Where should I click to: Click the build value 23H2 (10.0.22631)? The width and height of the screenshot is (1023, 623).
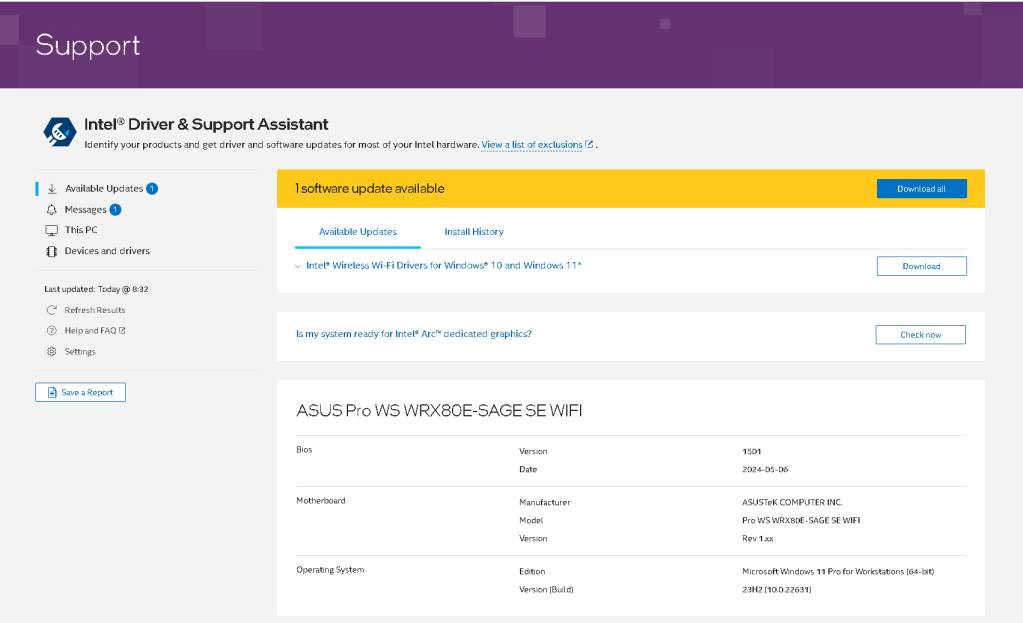coord(776,590)
